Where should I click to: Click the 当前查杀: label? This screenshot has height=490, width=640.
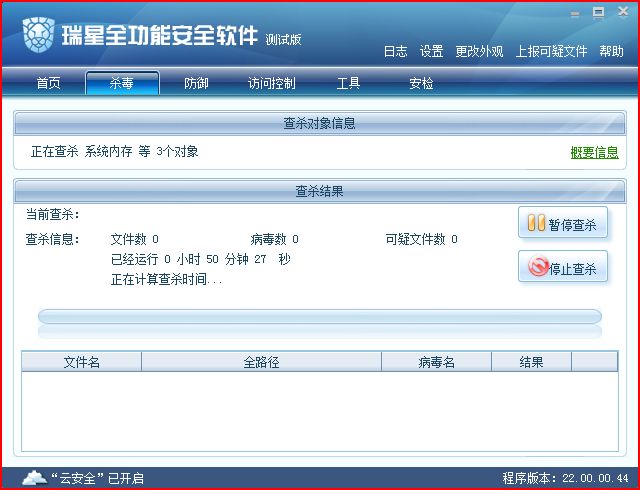point(53,214)
